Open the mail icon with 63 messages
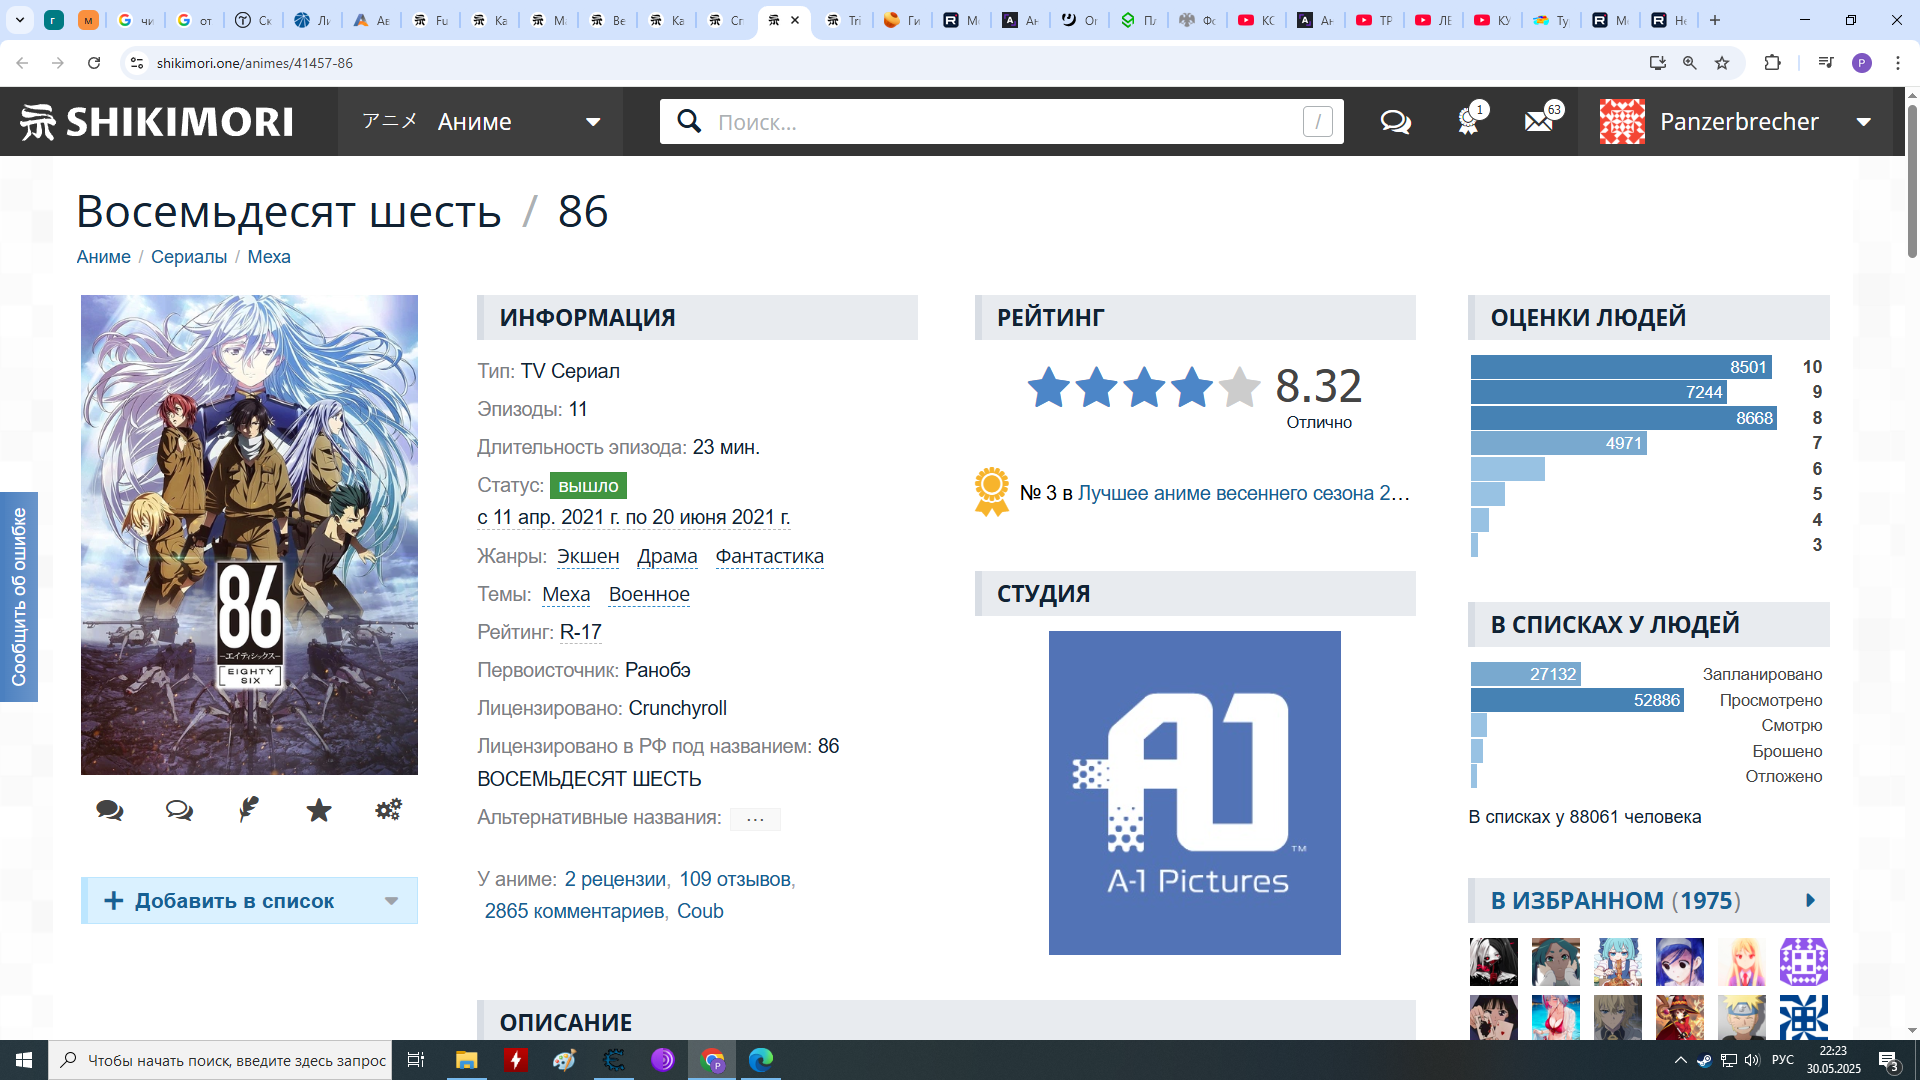 [x=1541, y=120]
